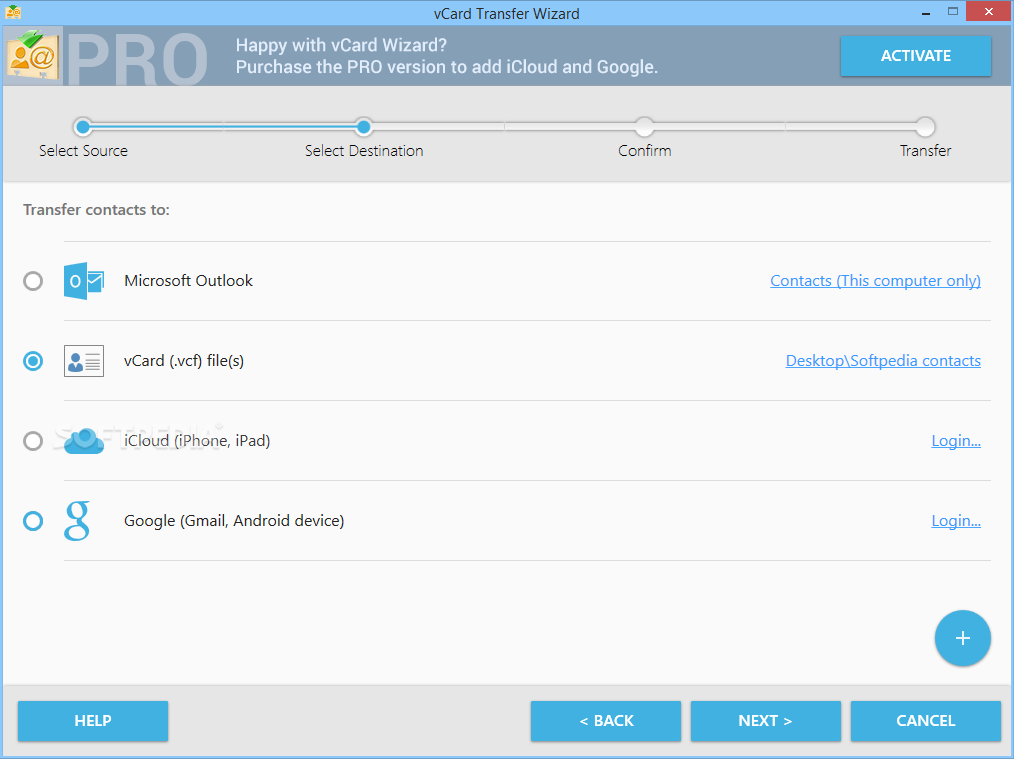Select the iCloud radio button

click(x=33, y=441)
